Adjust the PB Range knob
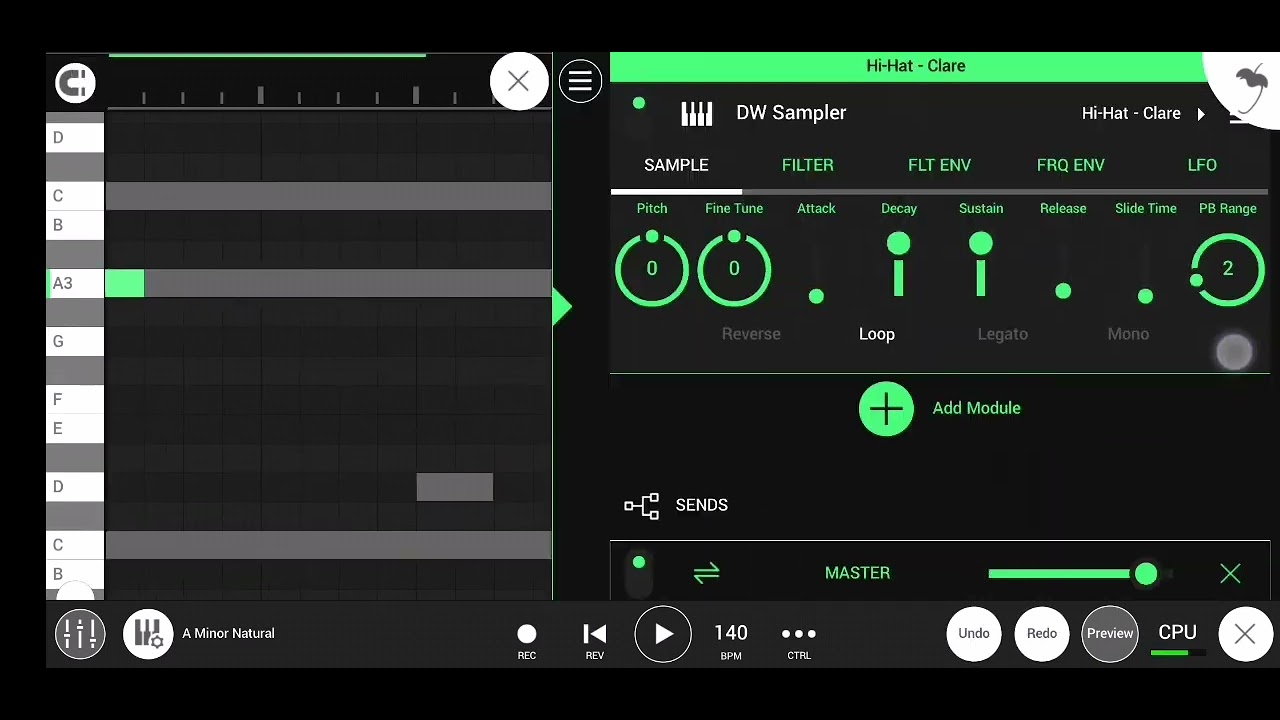 (x=1228, y=268)
